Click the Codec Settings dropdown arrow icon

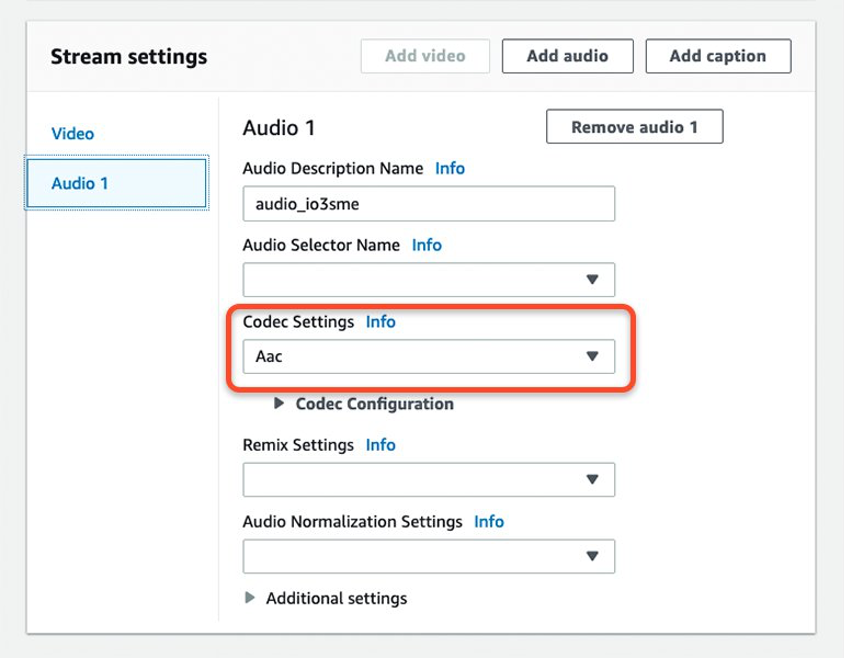[x=593, y=356]
